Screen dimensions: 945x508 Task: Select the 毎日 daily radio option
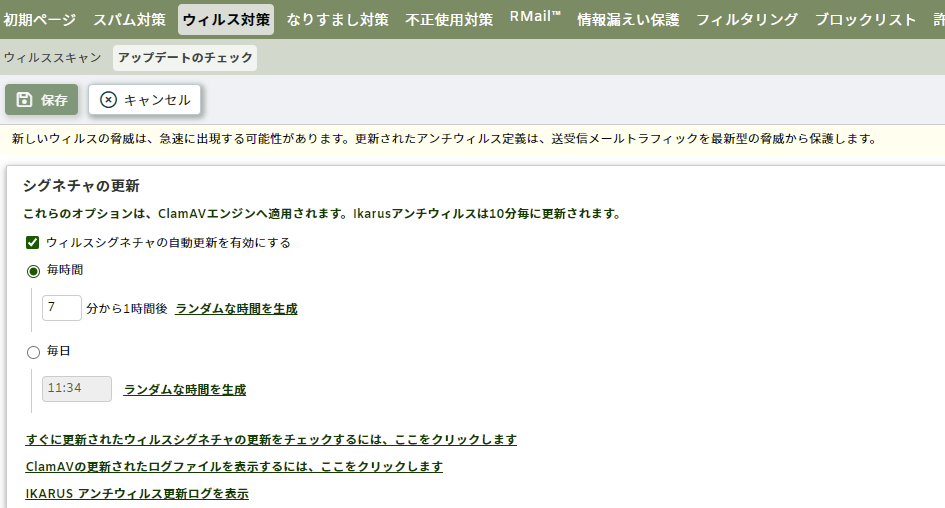coord(34,352)
